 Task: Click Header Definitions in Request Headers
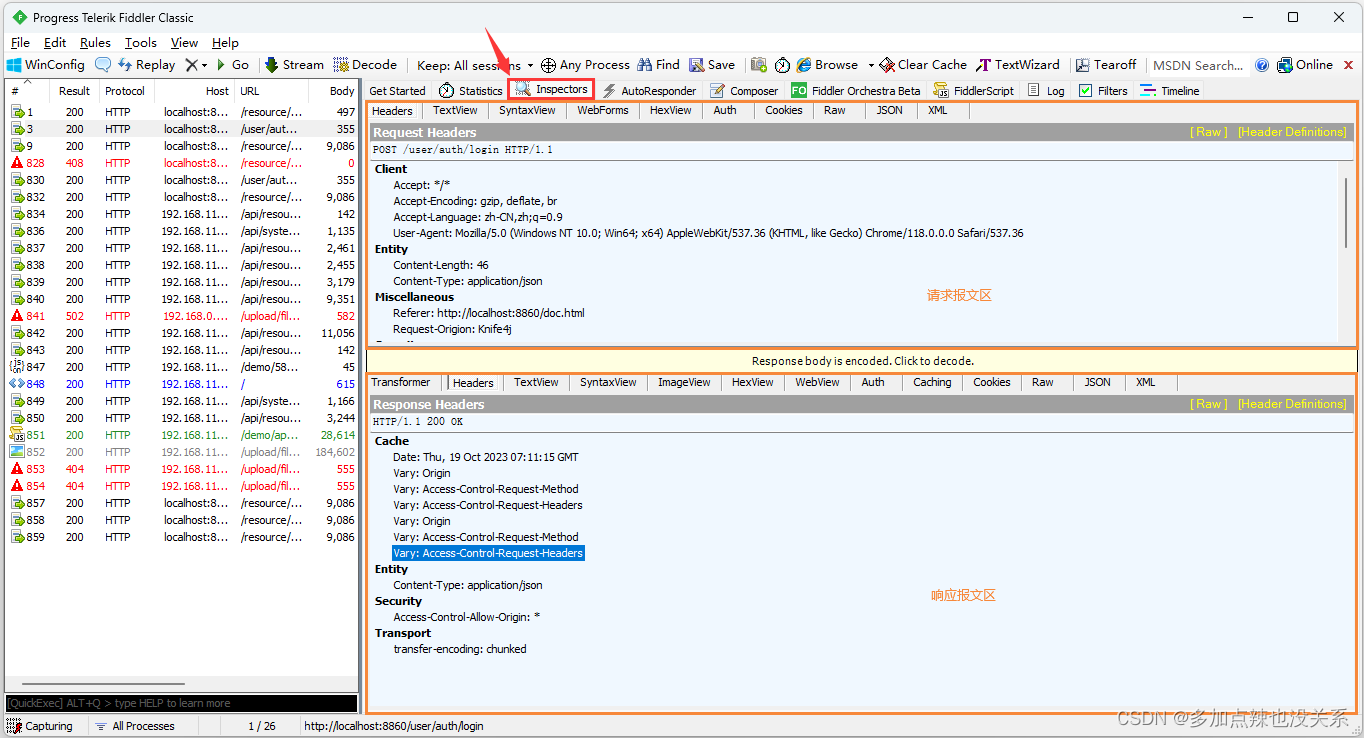1292,132
